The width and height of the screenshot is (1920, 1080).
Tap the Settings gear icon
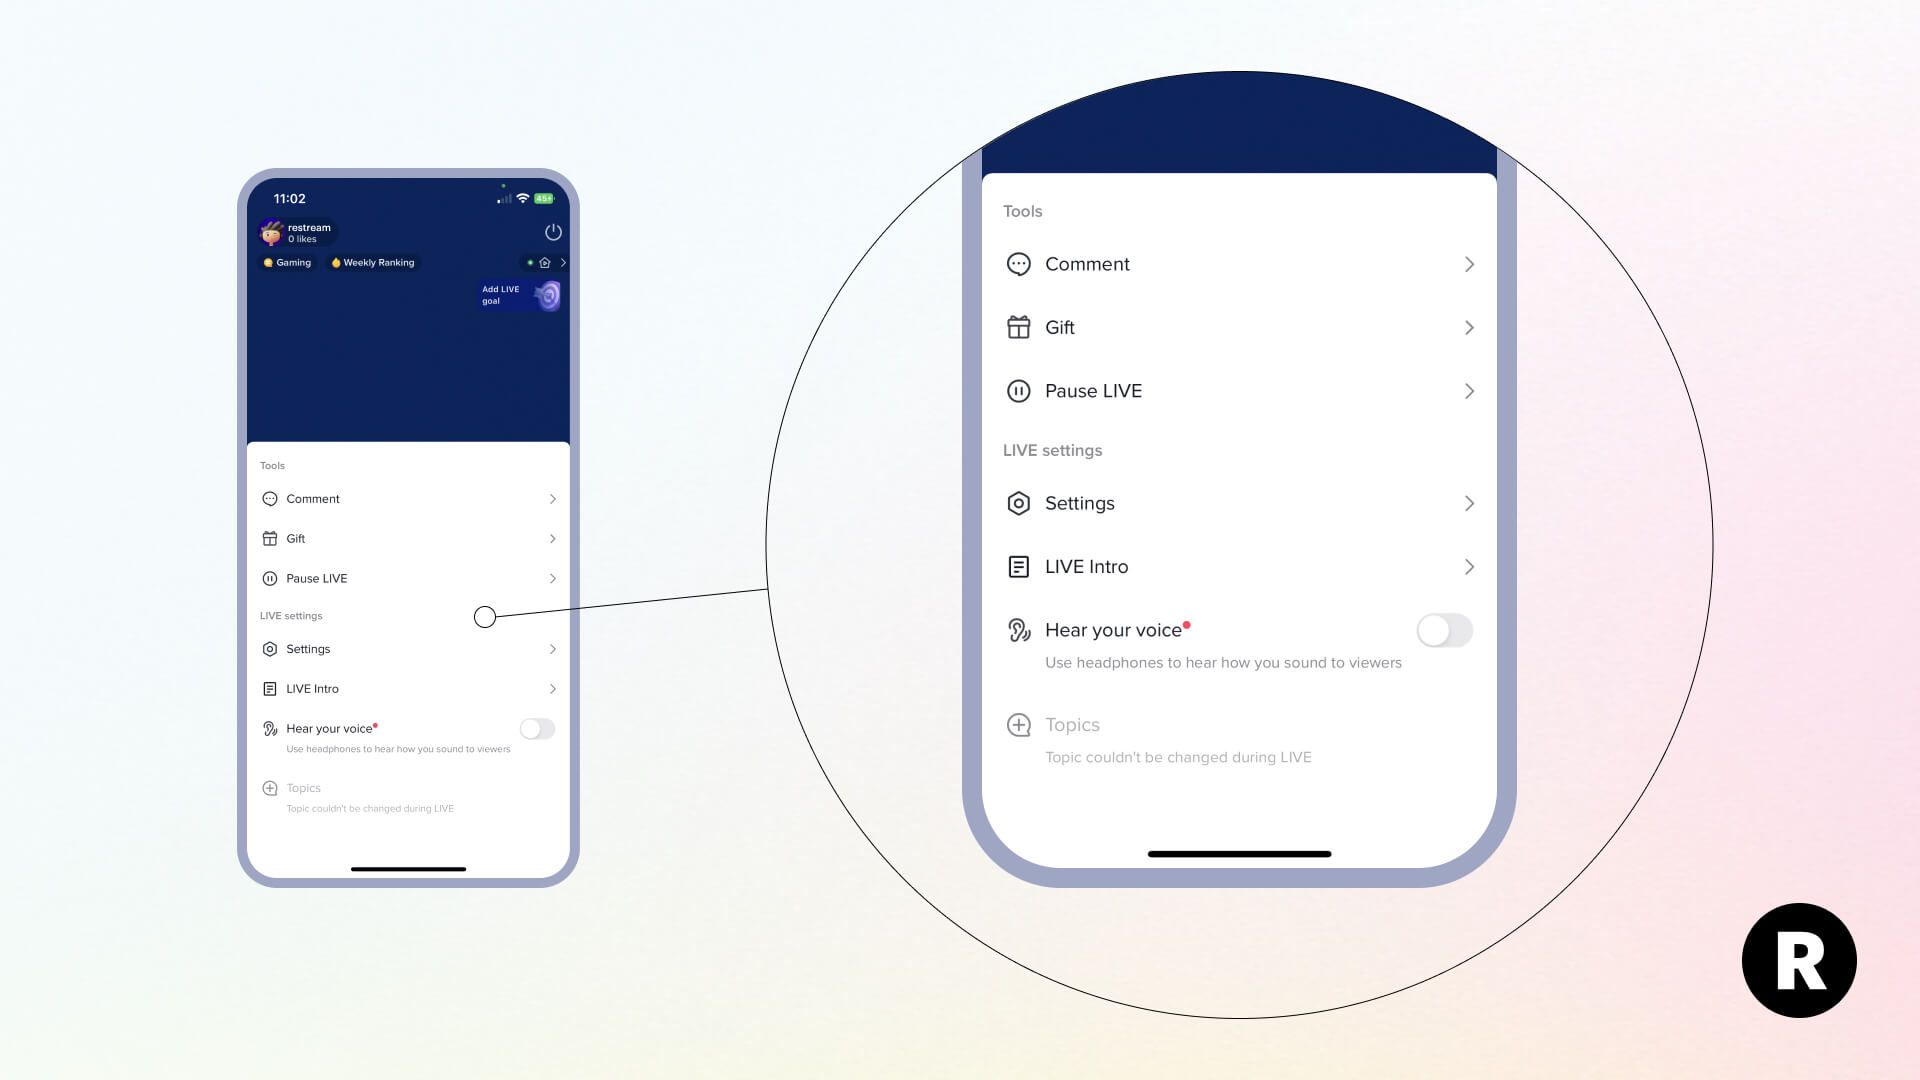pyautogui.click(x=269, y=647)
